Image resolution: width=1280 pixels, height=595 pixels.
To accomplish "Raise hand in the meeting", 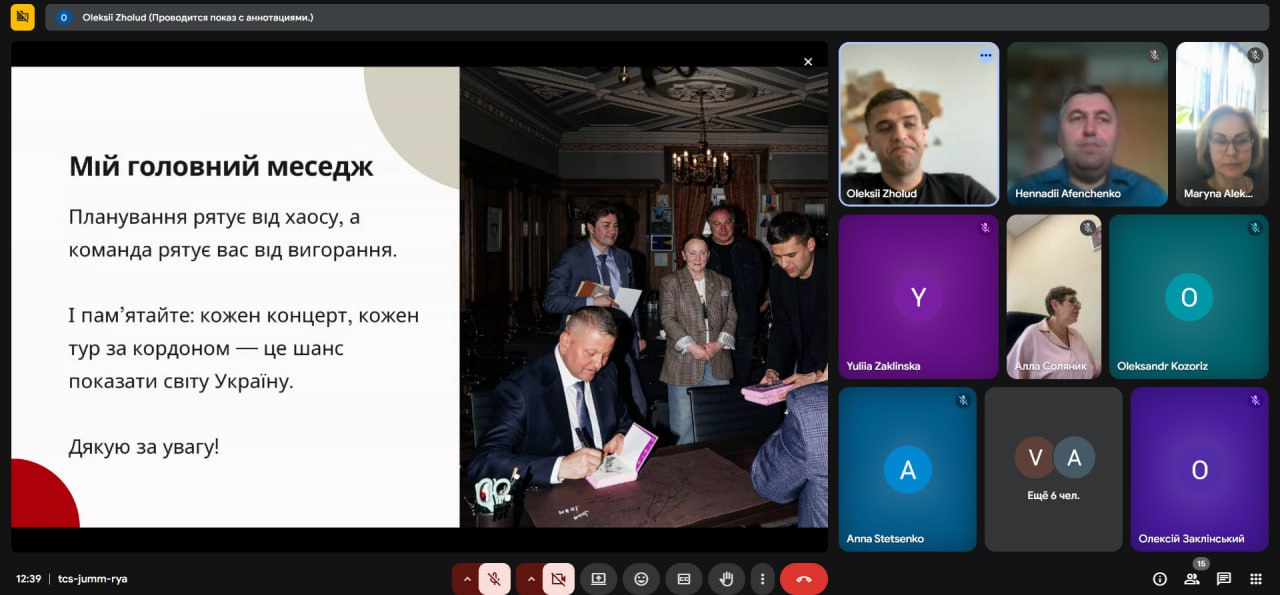I will click(x=727, y=579).
